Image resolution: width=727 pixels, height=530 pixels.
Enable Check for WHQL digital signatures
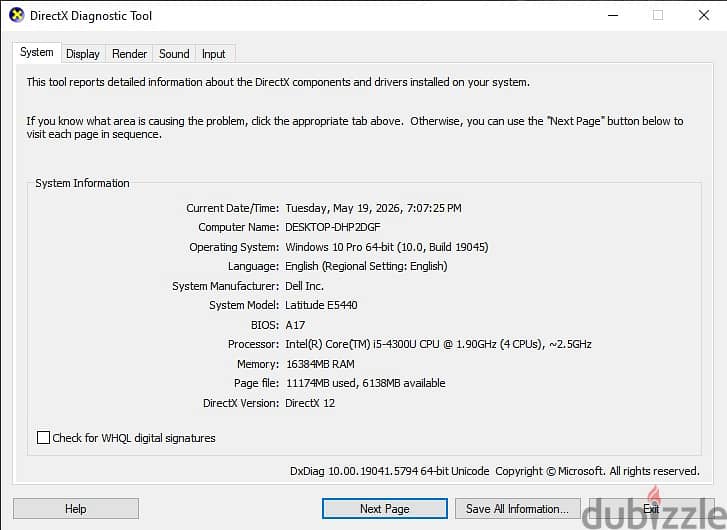(43, 437)
